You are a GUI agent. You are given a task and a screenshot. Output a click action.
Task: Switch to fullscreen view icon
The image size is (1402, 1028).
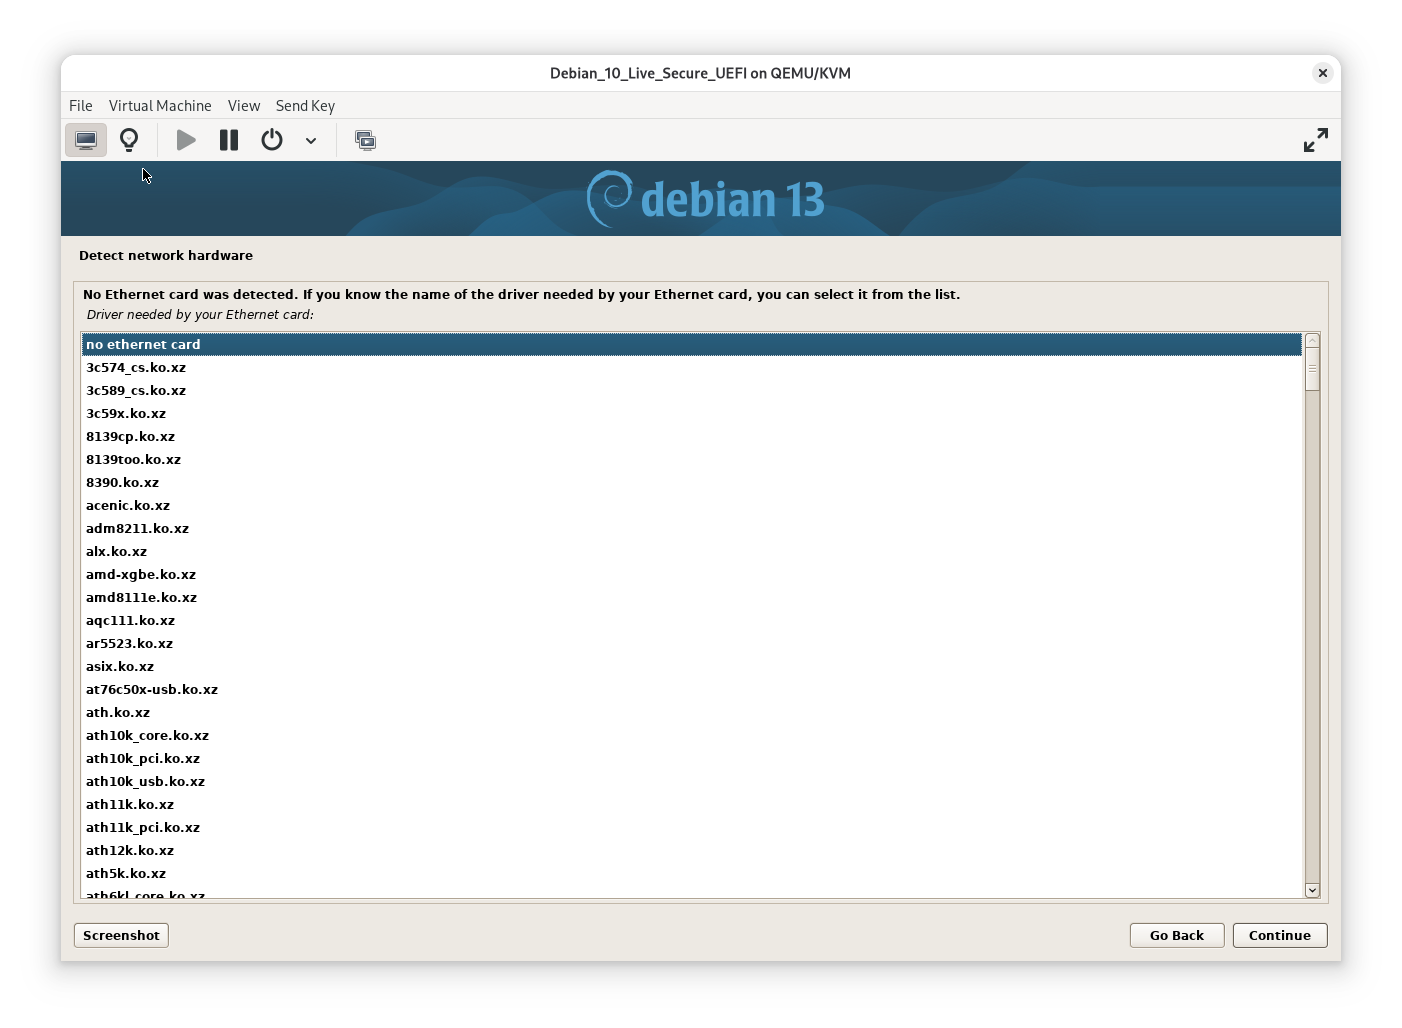coord(1315,140)
